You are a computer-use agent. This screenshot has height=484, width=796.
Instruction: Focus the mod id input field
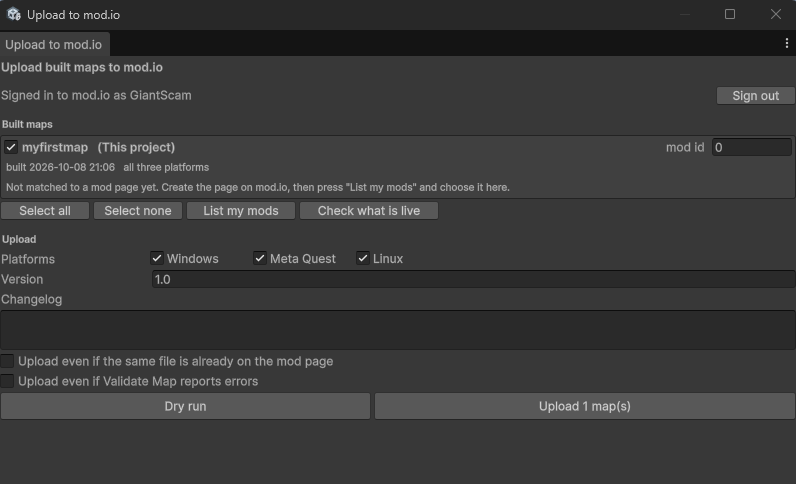pos(751,147)
